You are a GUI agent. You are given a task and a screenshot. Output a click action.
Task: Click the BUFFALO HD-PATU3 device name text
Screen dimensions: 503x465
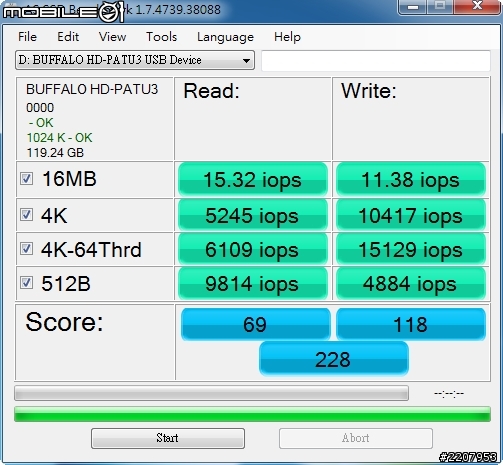pos(92,89)
